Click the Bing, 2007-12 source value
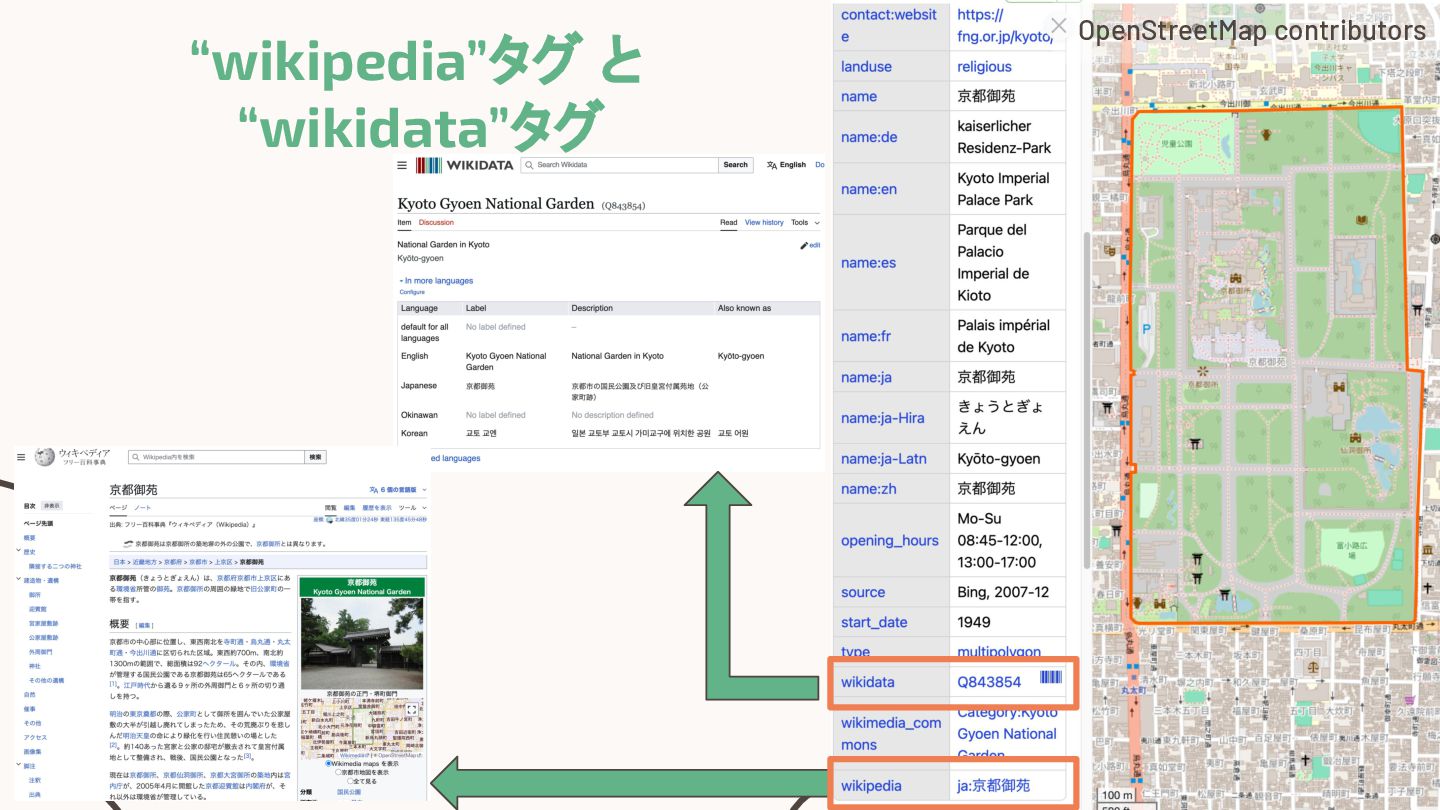Screen dimensions: 1440x810 click(x=1003, y=592)
